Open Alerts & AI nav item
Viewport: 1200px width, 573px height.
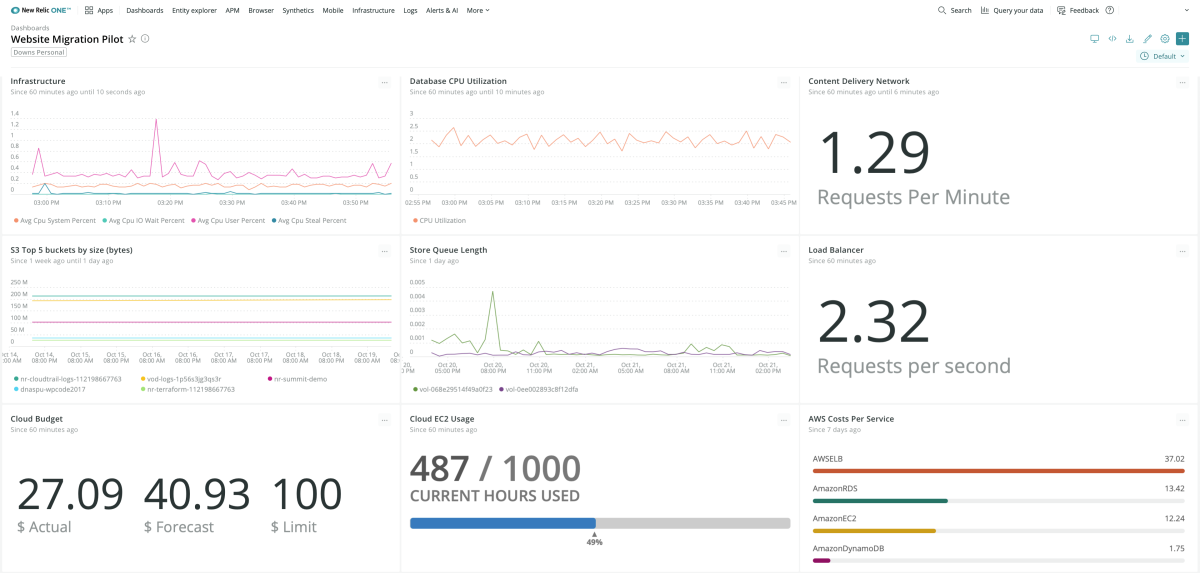click(442, 10)
